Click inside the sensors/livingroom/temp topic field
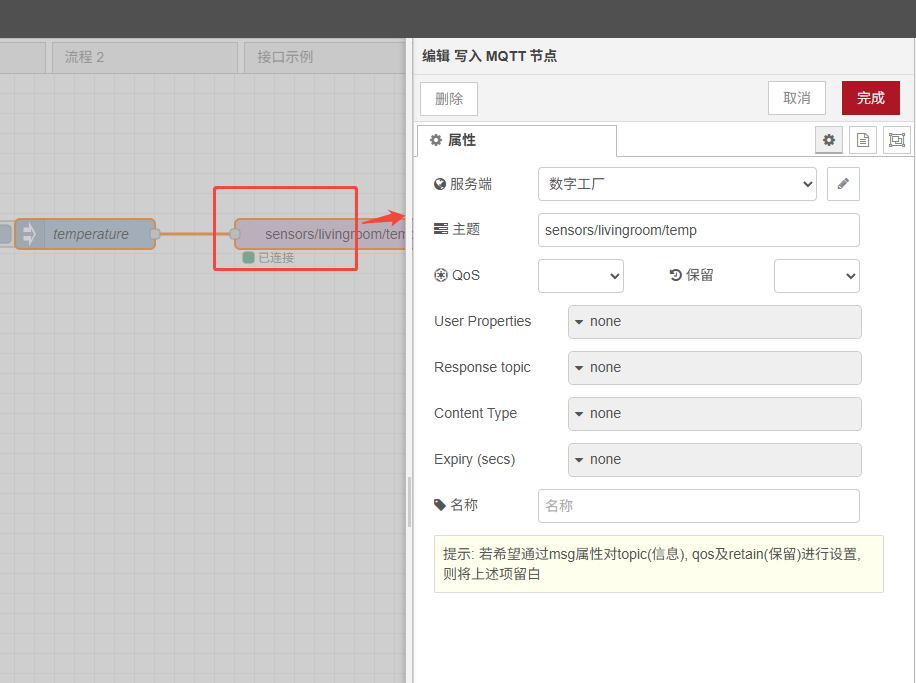Screen dimensions: 916x683 click(x=698, y=229)
